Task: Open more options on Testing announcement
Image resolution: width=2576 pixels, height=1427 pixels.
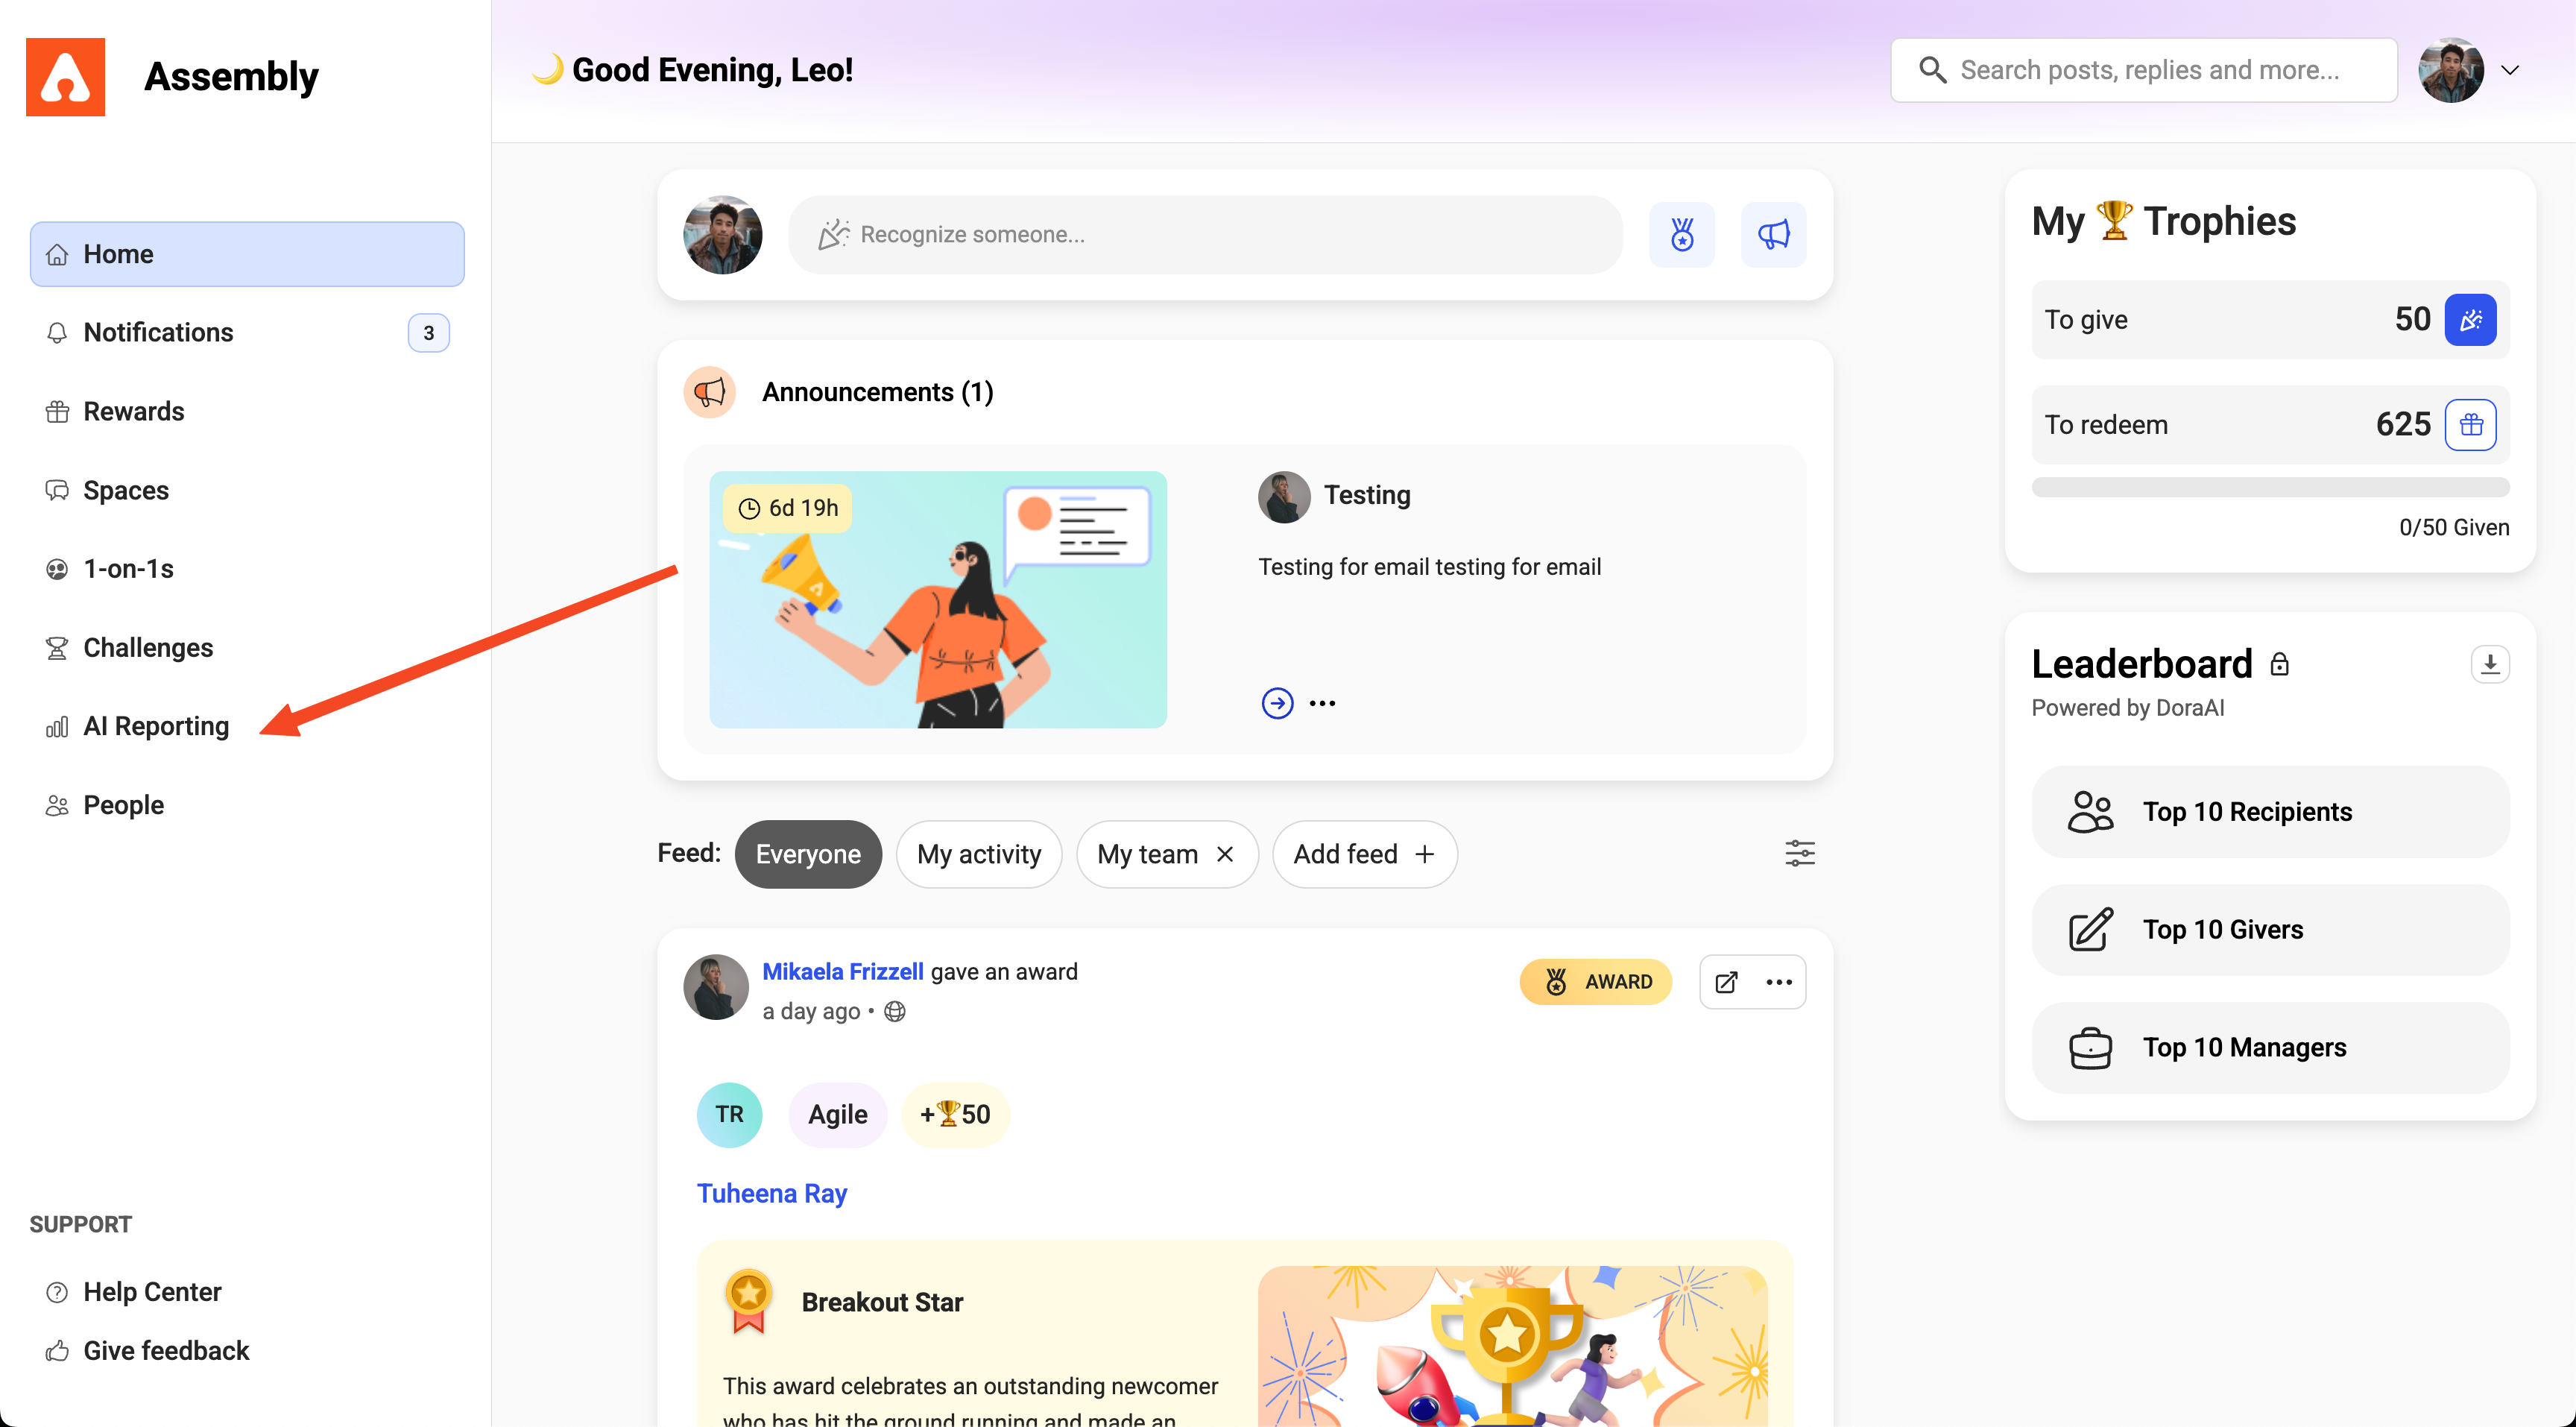Action: tap(1322, 703)
